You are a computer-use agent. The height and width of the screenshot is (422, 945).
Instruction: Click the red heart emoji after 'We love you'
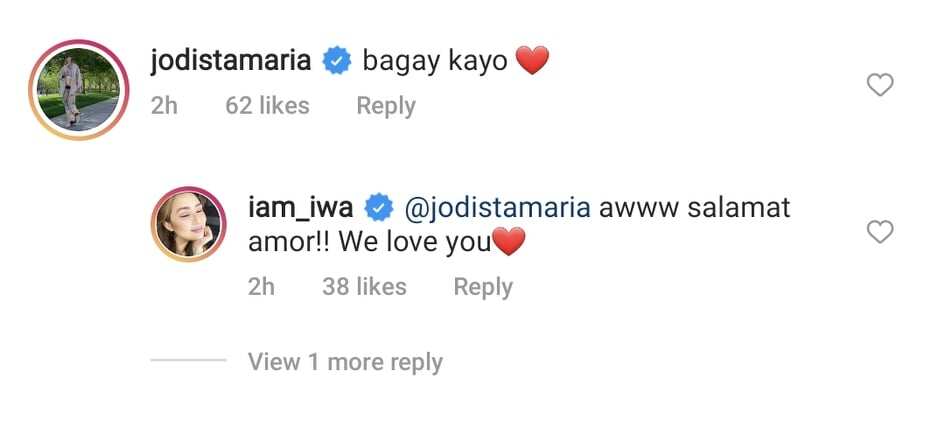(509, 242)
